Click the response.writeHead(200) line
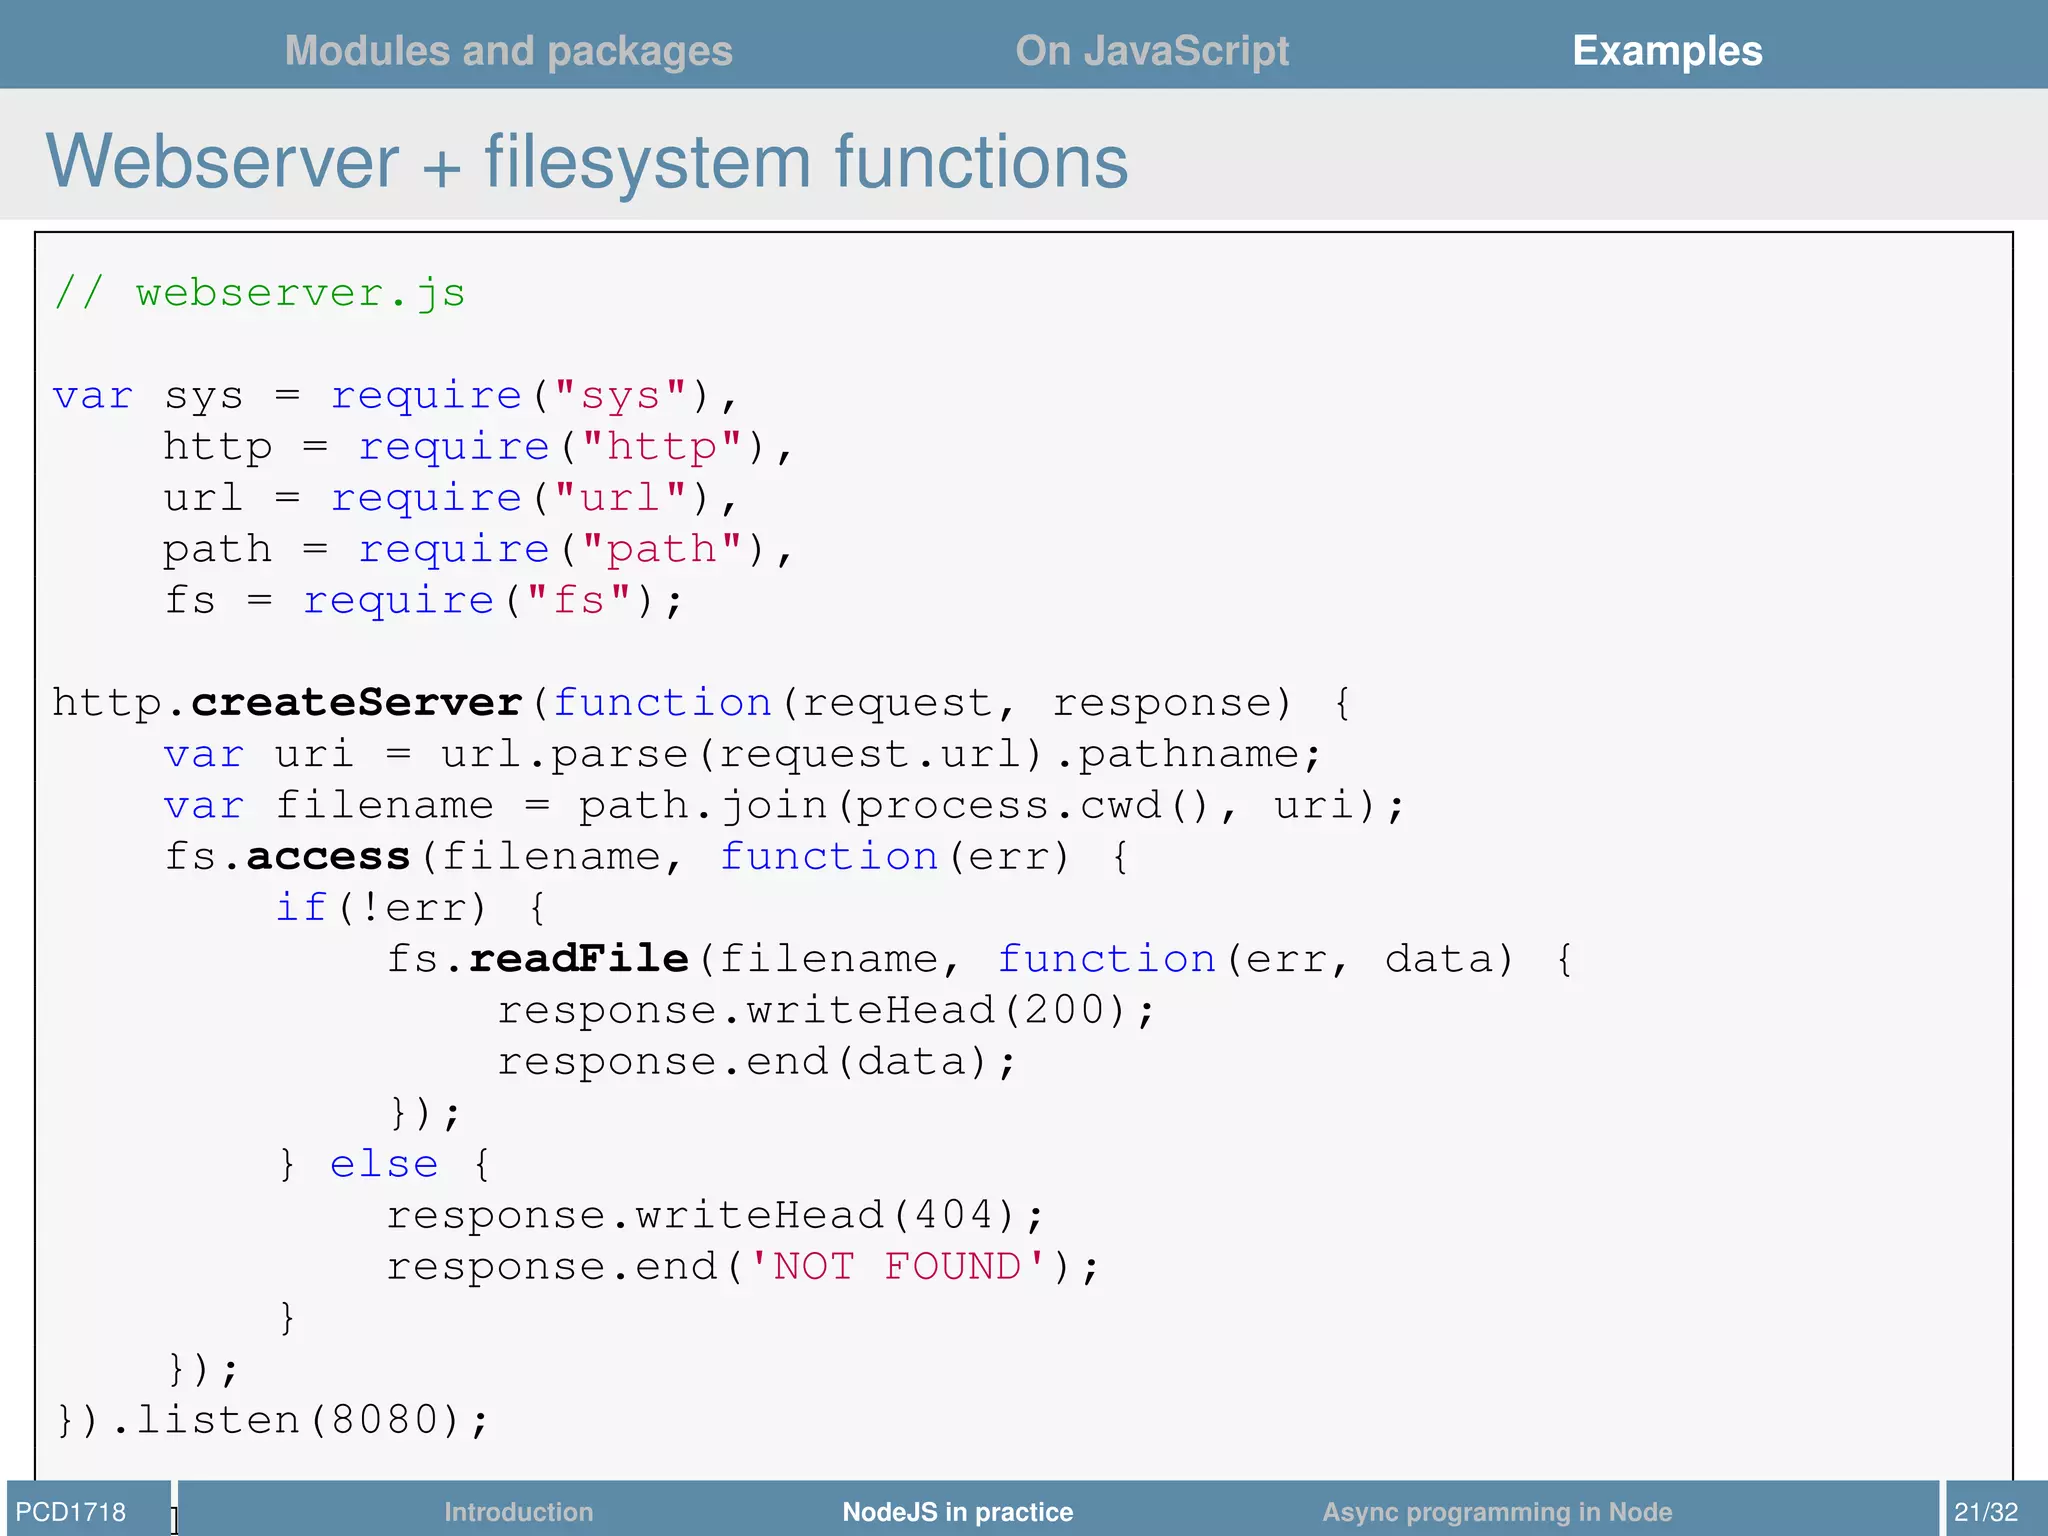The width and height of the screenshot is (2048, 1536). [827, 1010]
